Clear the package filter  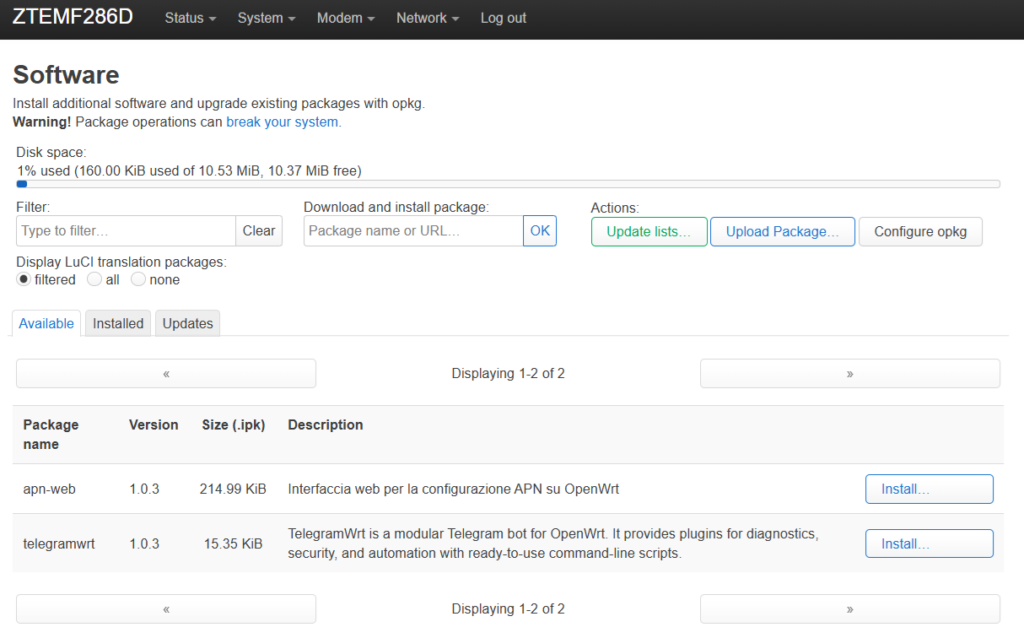[259, 231]
